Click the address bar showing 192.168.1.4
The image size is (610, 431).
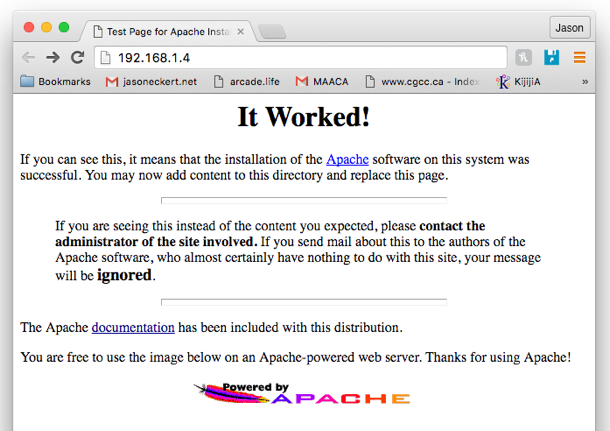(300, 57)
